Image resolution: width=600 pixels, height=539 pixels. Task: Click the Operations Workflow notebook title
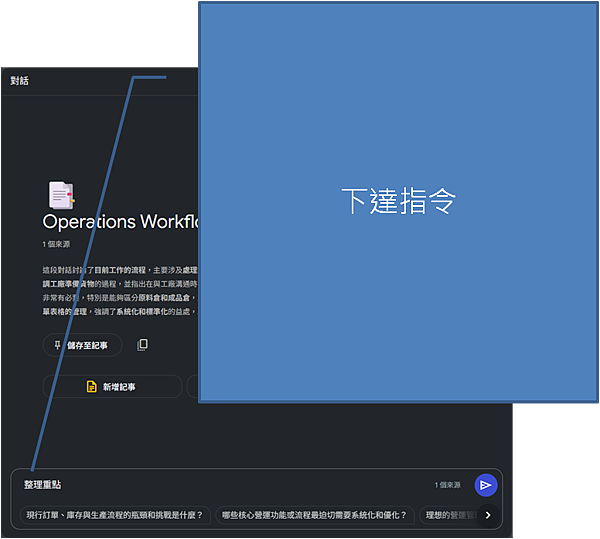121,222
